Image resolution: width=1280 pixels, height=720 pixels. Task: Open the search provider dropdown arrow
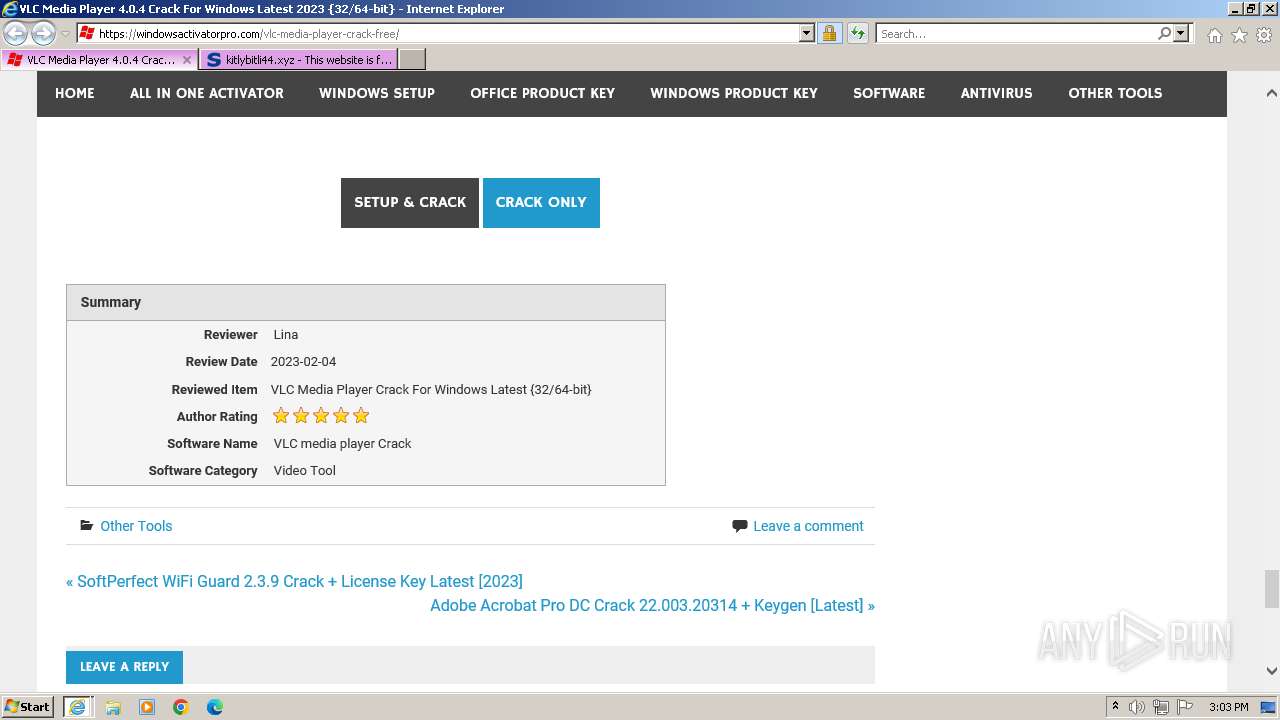tap(1181, 33)
